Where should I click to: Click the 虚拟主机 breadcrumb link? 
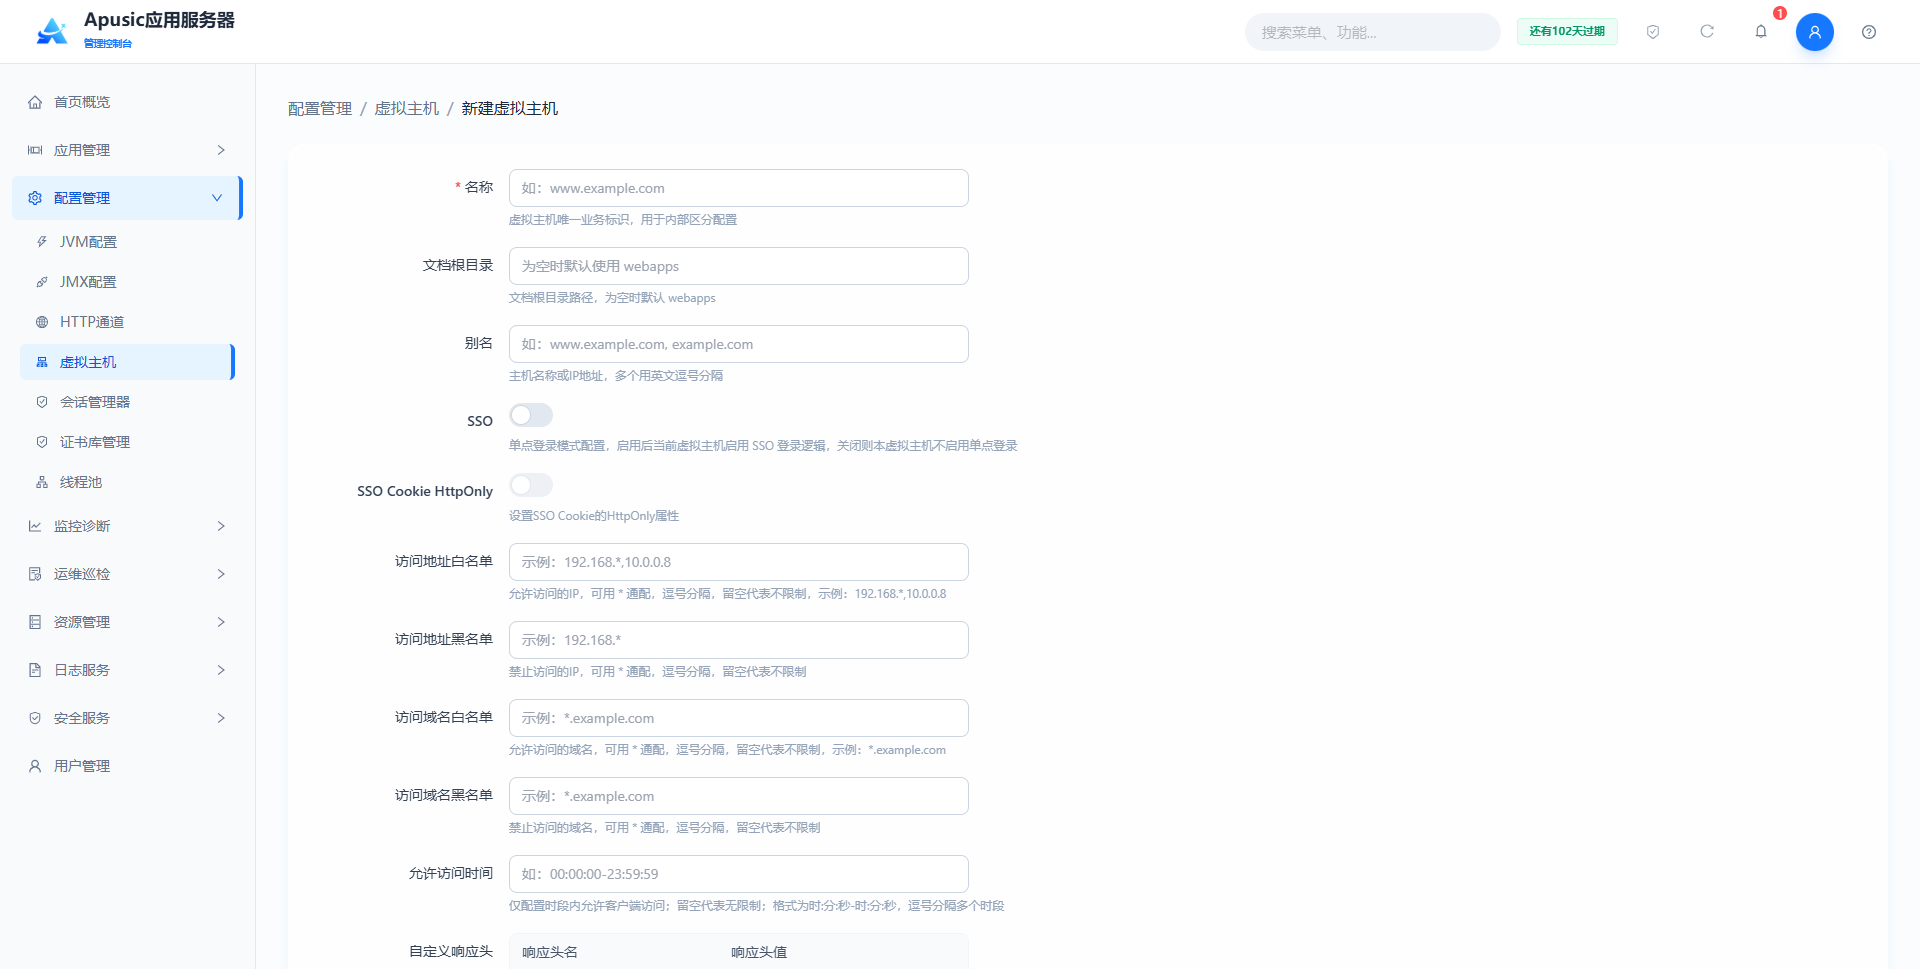coord(407,108)
